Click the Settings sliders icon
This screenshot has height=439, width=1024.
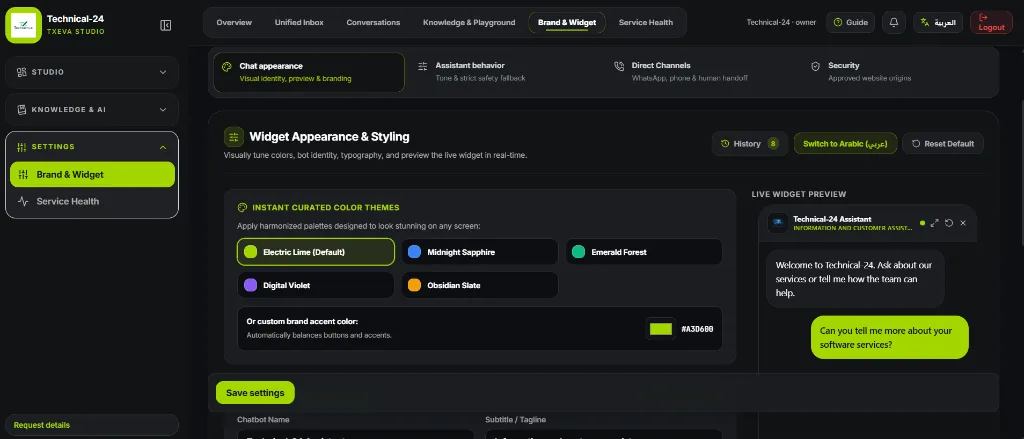click(x=22, y=147)
